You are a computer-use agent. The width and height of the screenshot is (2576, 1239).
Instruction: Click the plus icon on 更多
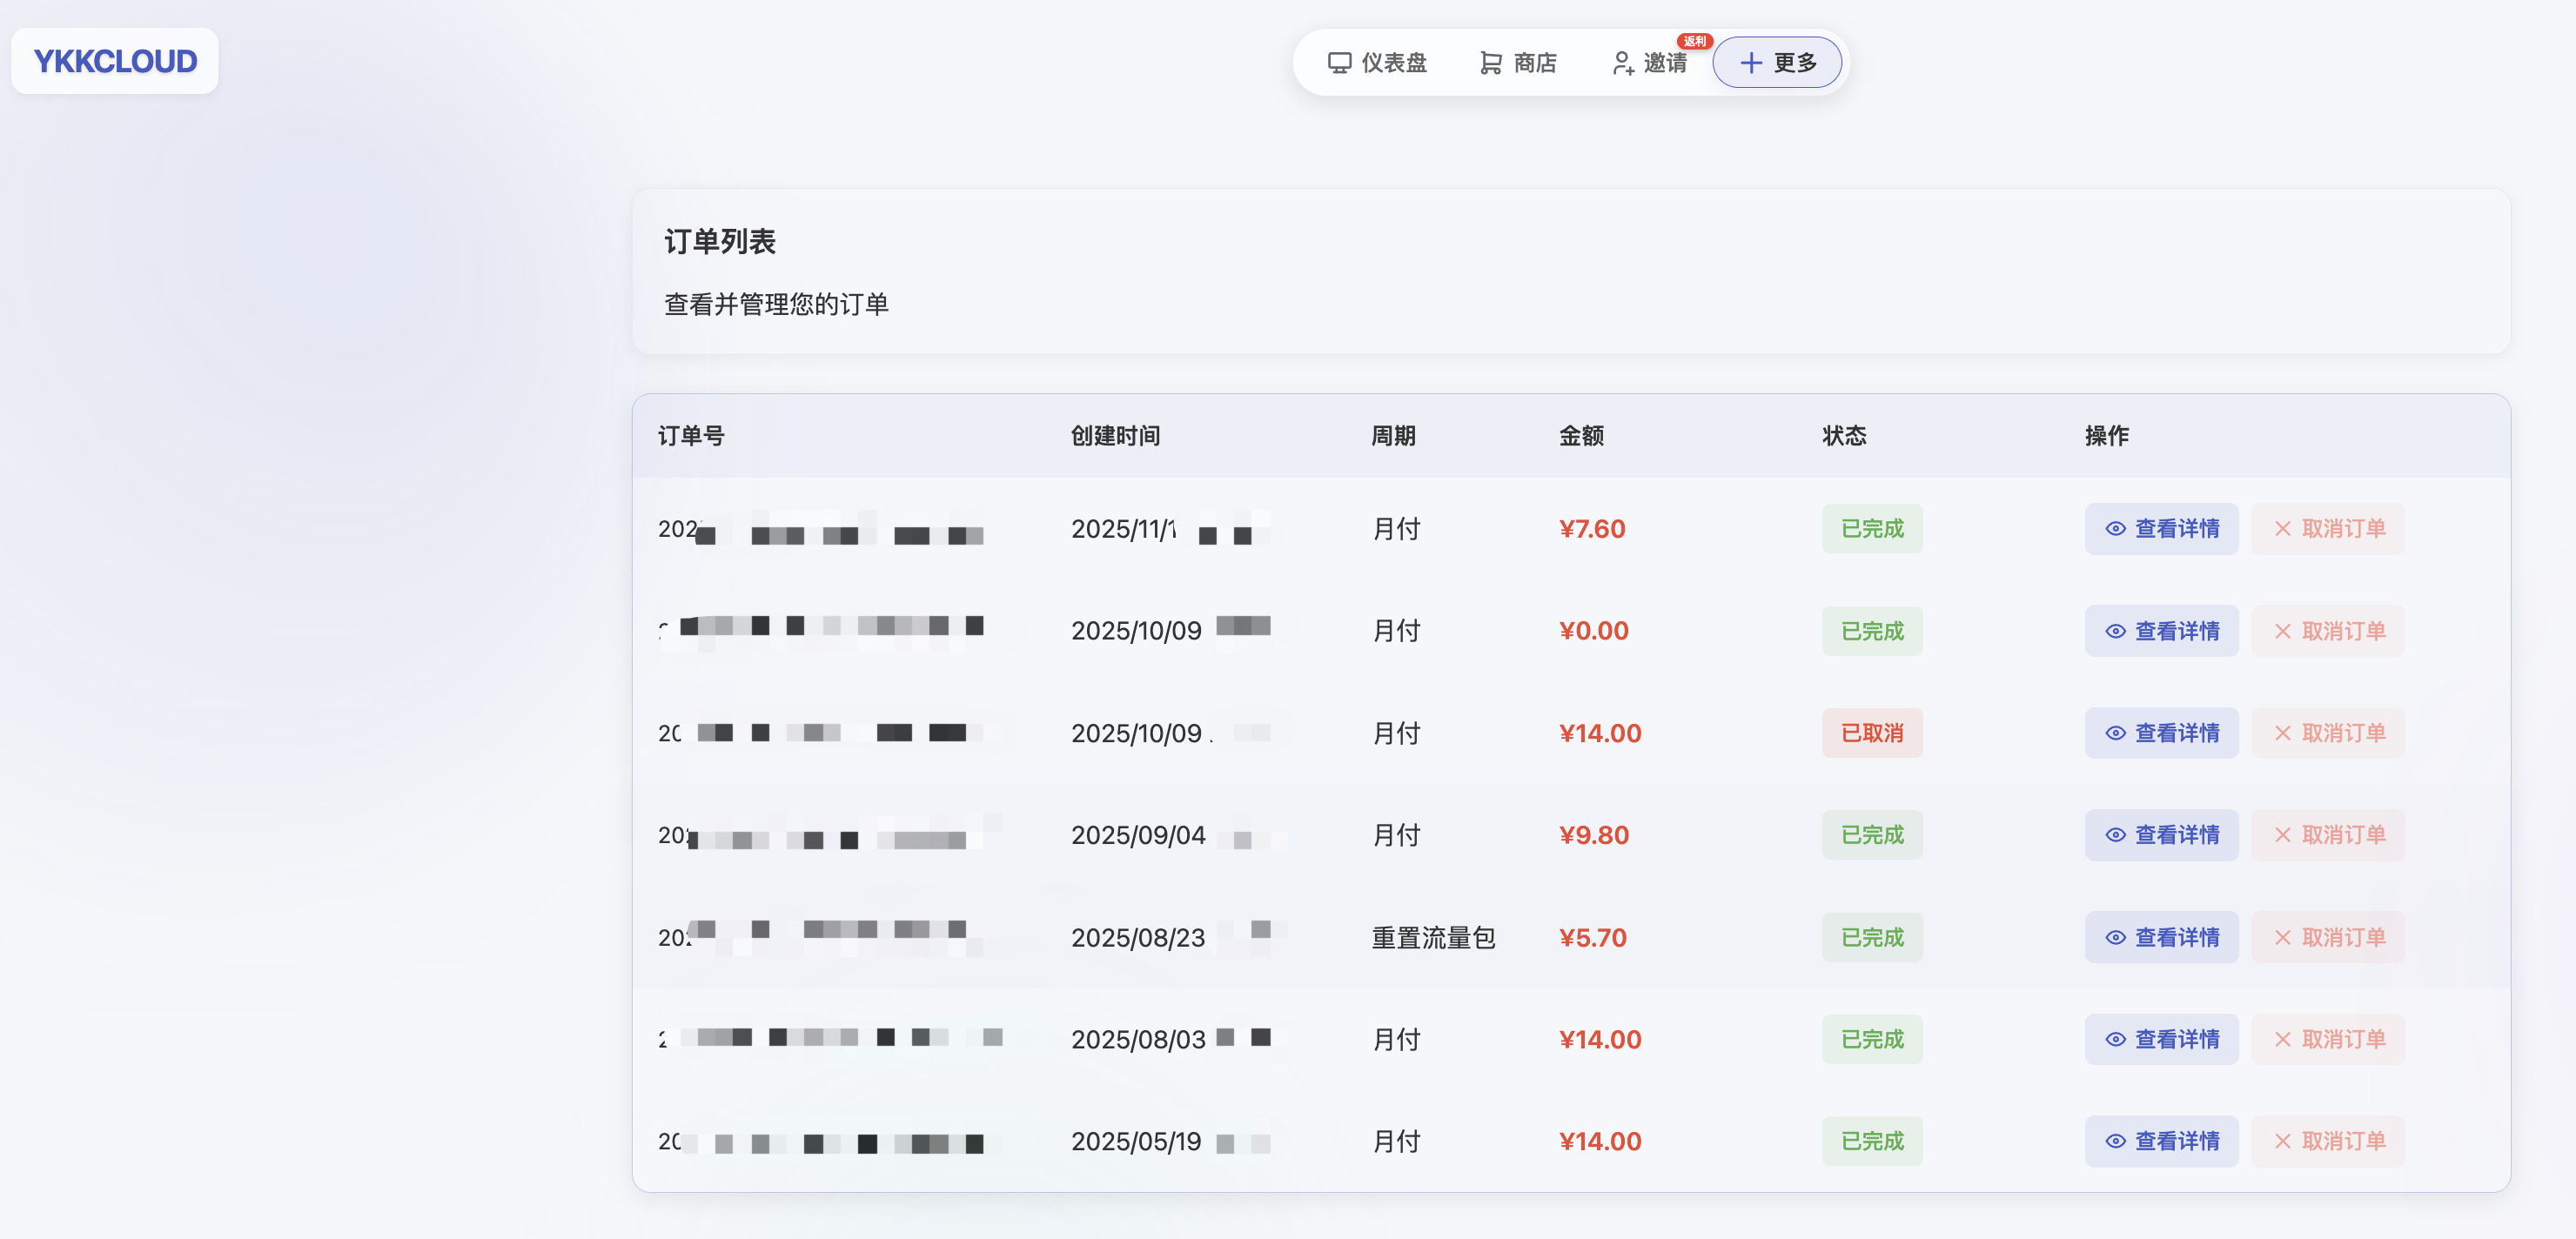tap(1750, 63)
